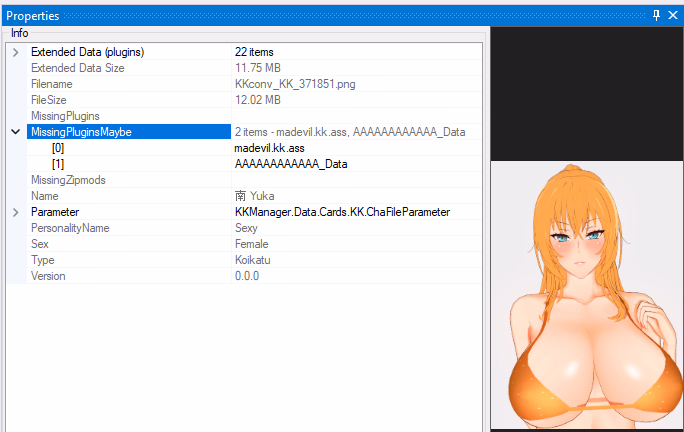Close the Properties panel
Viewport: 684px width, 432px height.
coord(673,15)
